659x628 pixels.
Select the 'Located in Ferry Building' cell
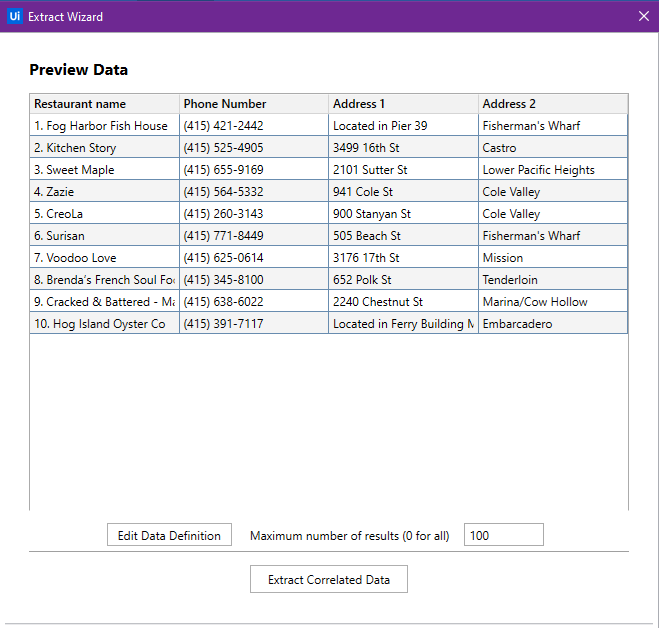pyautogui.click(x=403, y=324)
